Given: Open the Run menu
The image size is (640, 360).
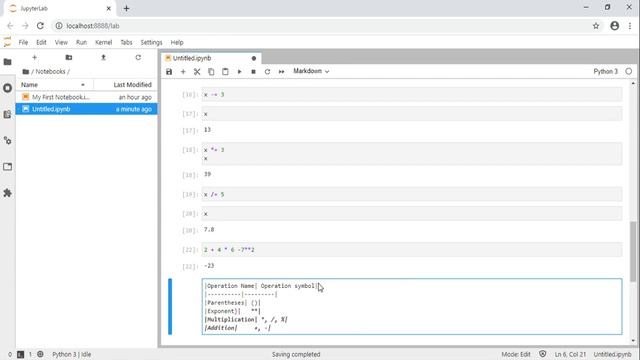Looking at the screenshot, I should click(x=81, y=42).
